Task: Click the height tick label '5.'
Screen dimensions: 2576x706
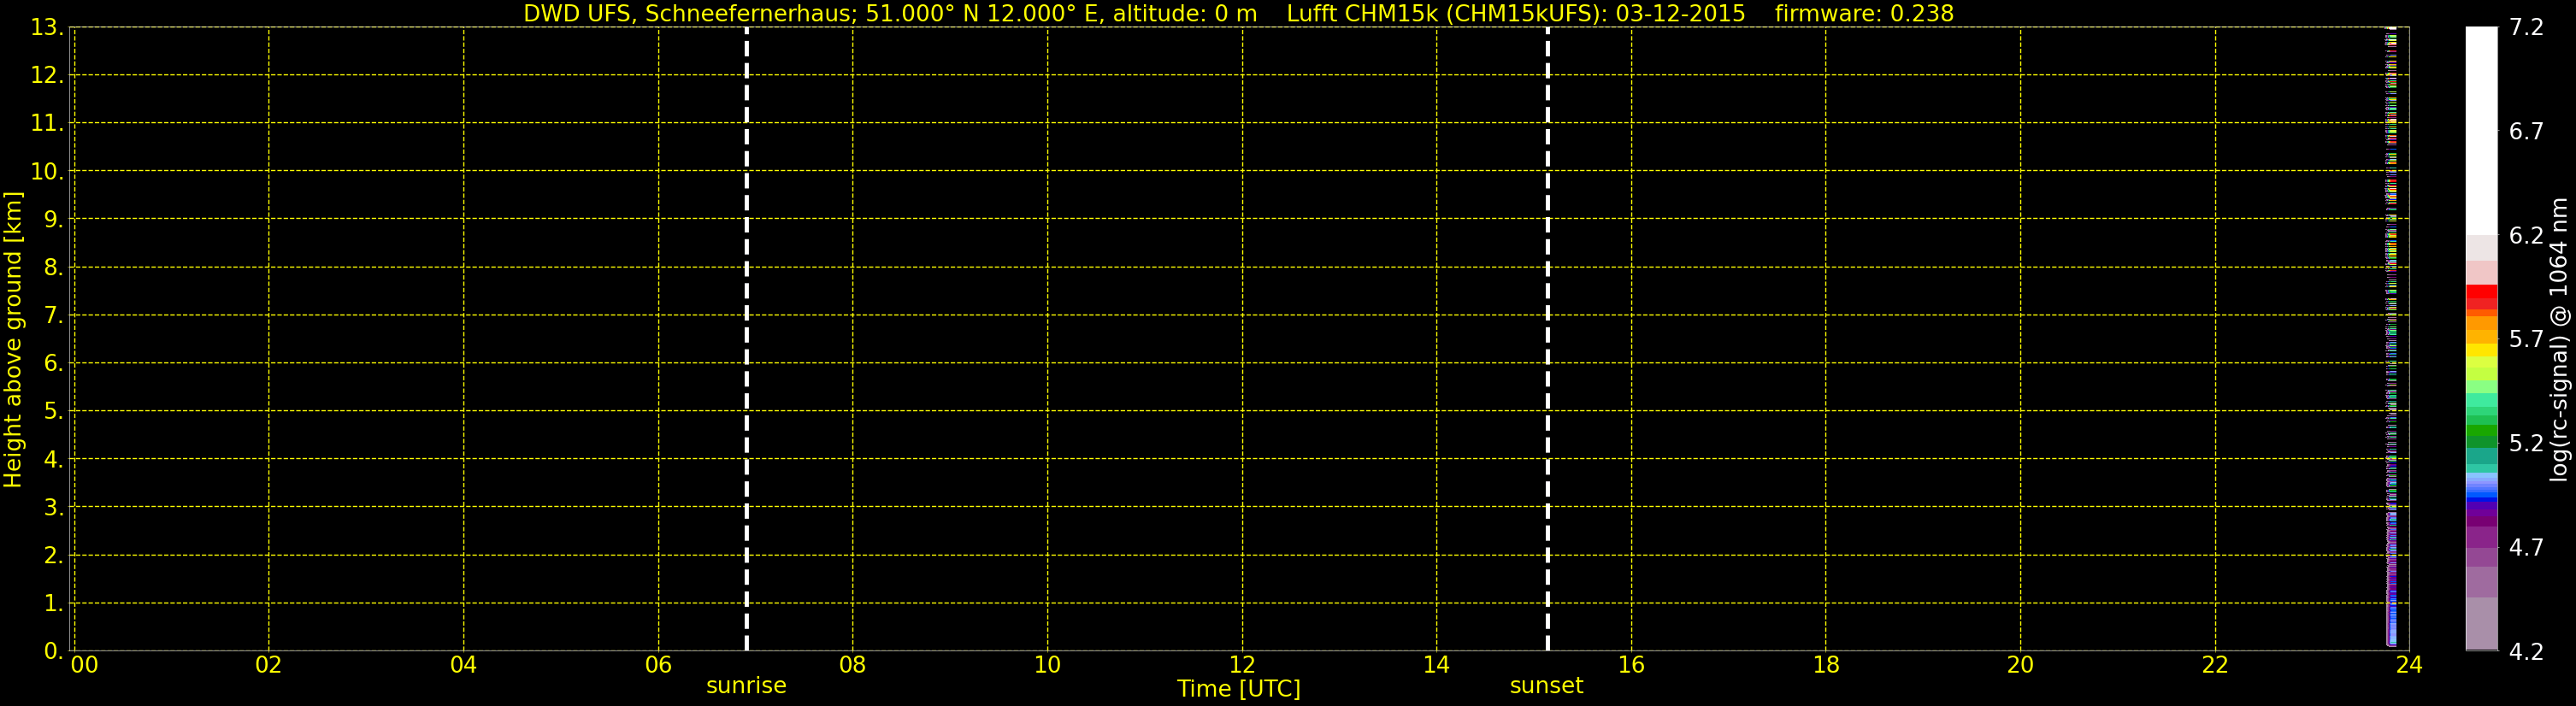Action: pyautogui.click(x=53, y=412)
